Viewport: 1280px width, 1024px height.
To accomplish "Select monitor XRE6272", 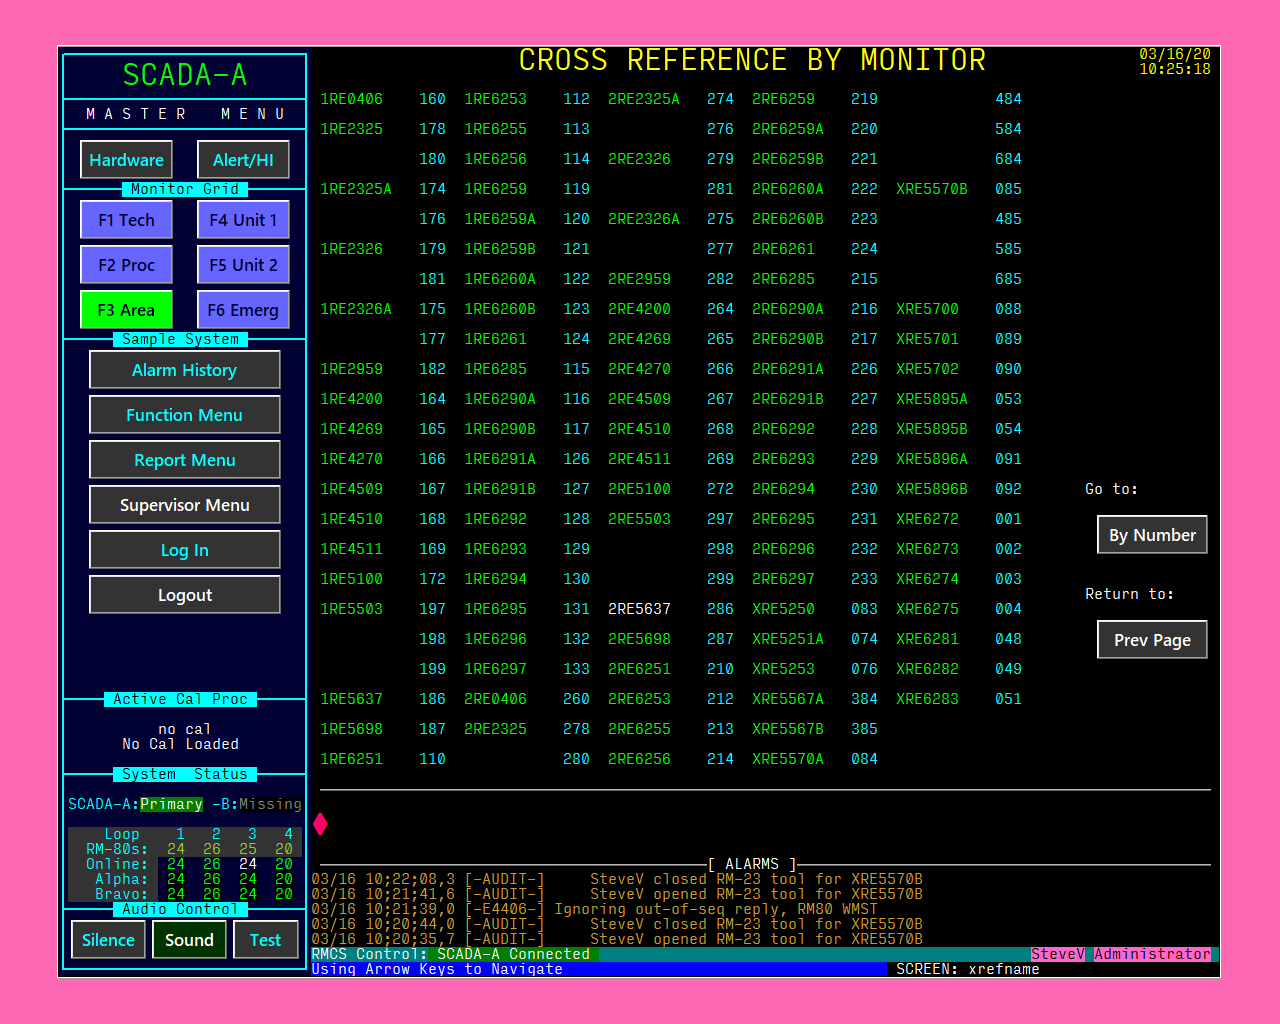I will pos(927,519).
